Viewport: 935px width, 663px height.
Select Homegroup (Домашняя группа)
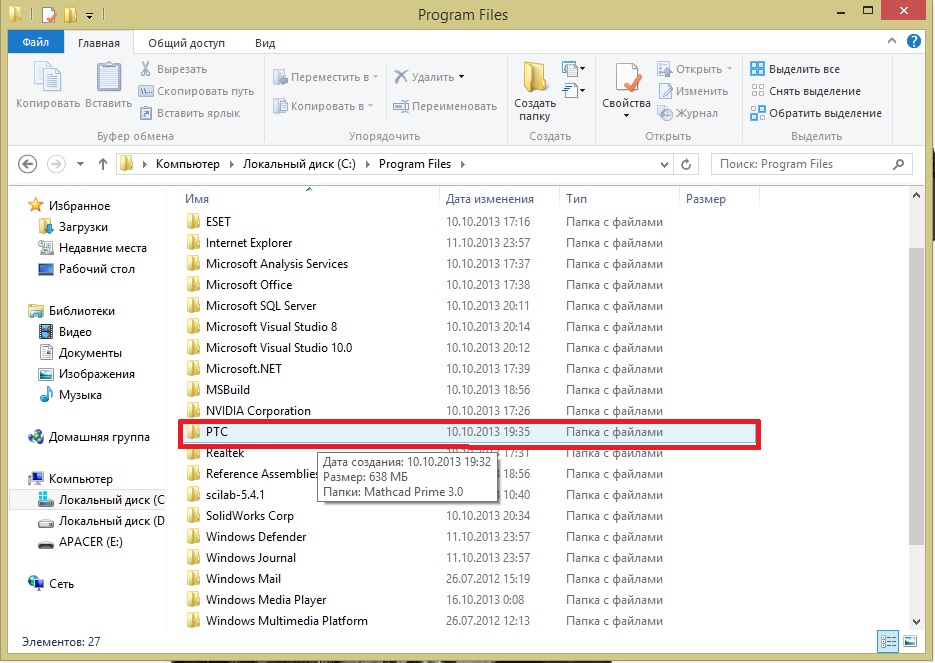88,436
